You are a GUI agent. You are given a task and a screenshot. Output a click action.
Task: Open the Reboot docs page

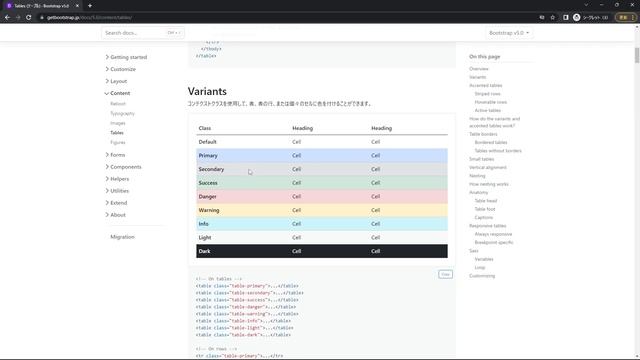click(x=118, y=104)
